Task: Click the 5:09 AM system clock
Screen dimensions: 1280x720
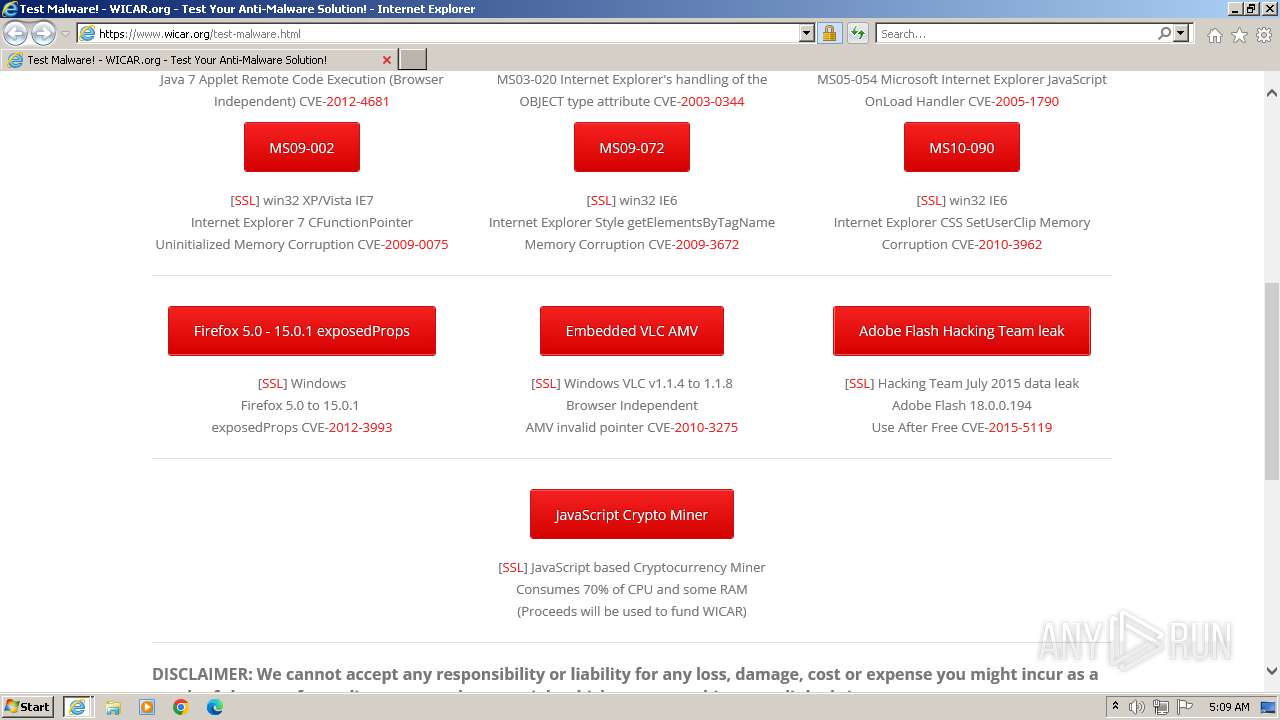Action: click(1229, 707)
